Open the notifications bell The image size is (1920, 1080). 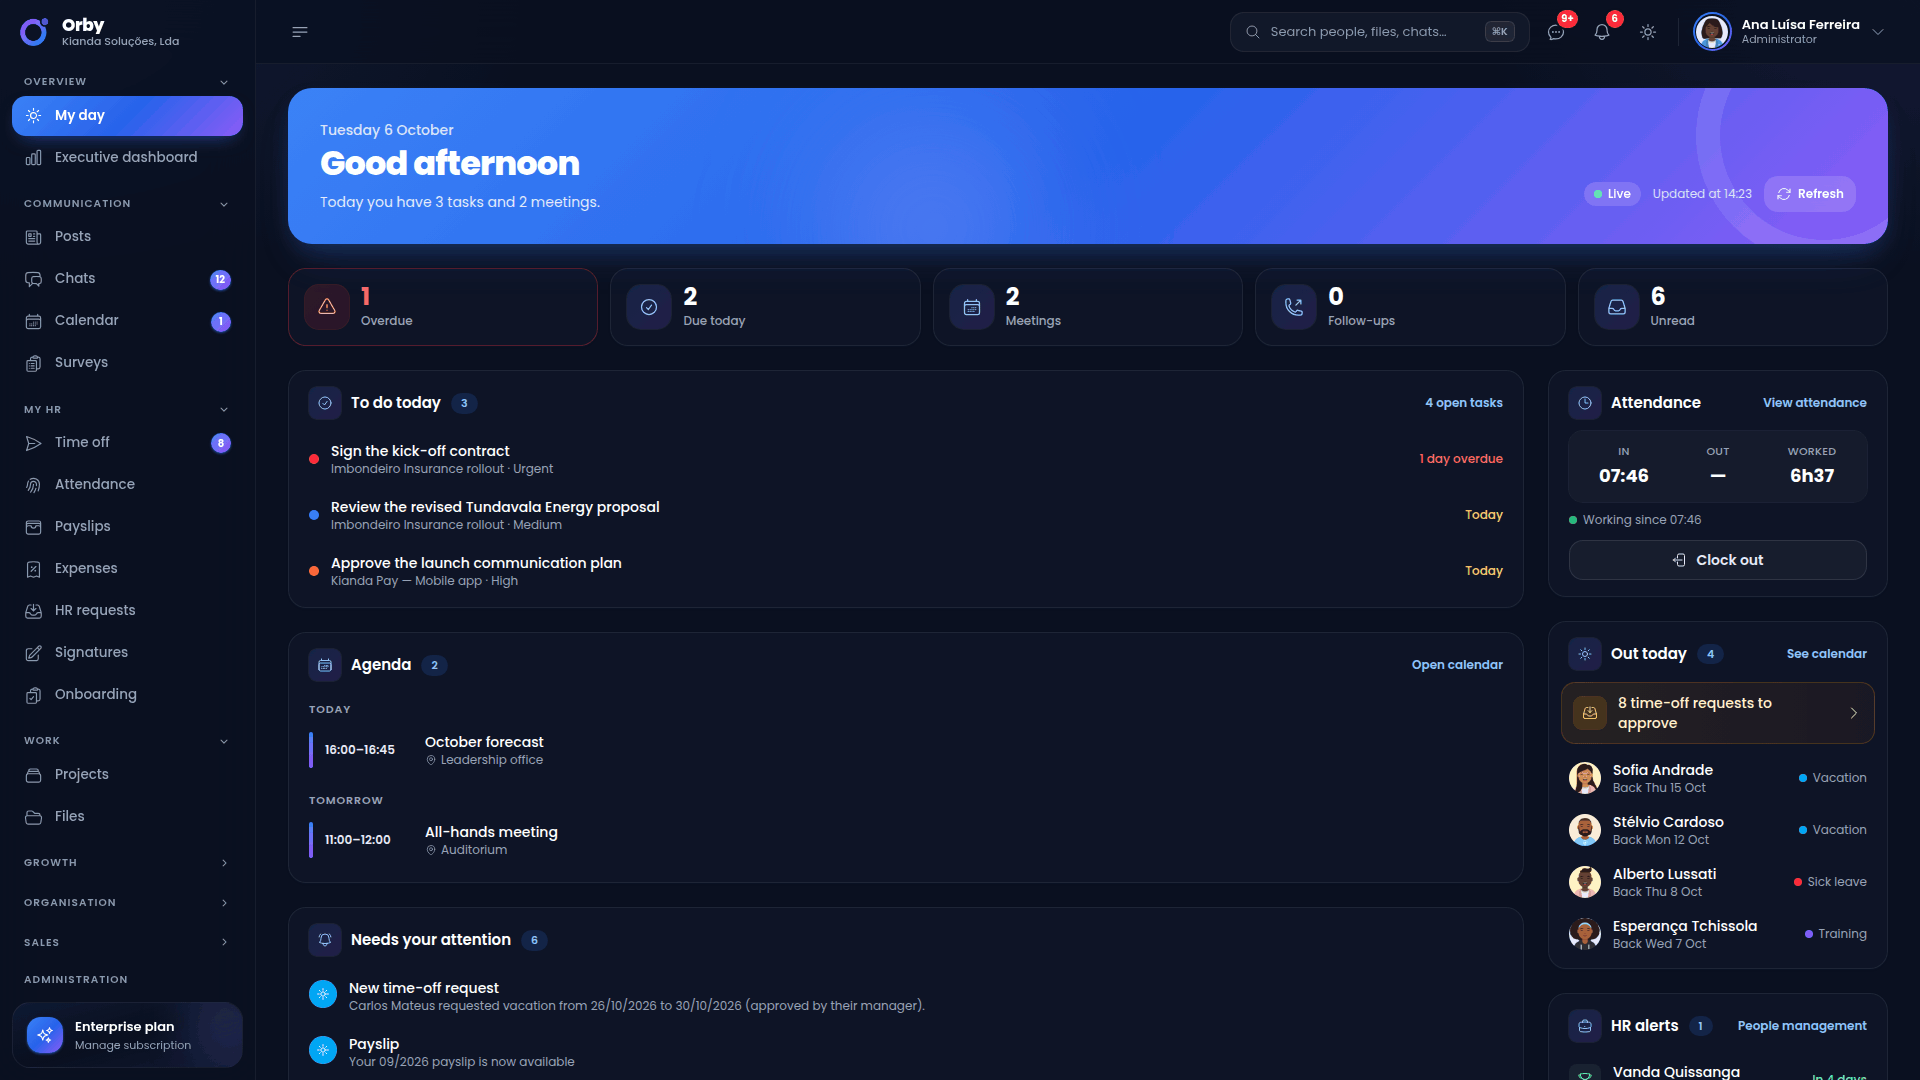pos(1602,32)
